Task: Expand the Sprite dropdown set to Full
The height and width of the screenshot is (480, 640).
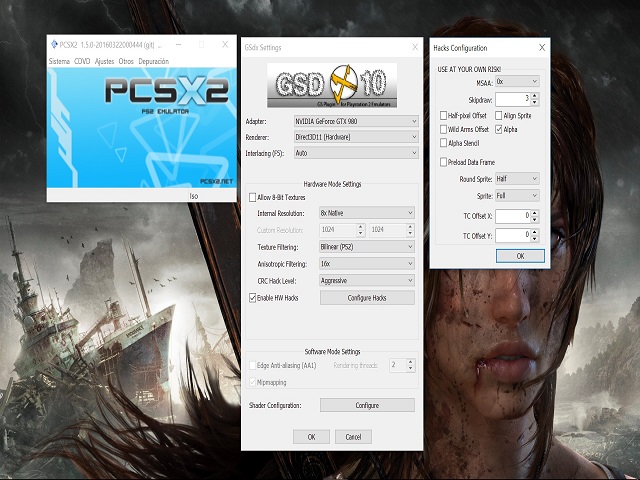Action: point(517,196)
